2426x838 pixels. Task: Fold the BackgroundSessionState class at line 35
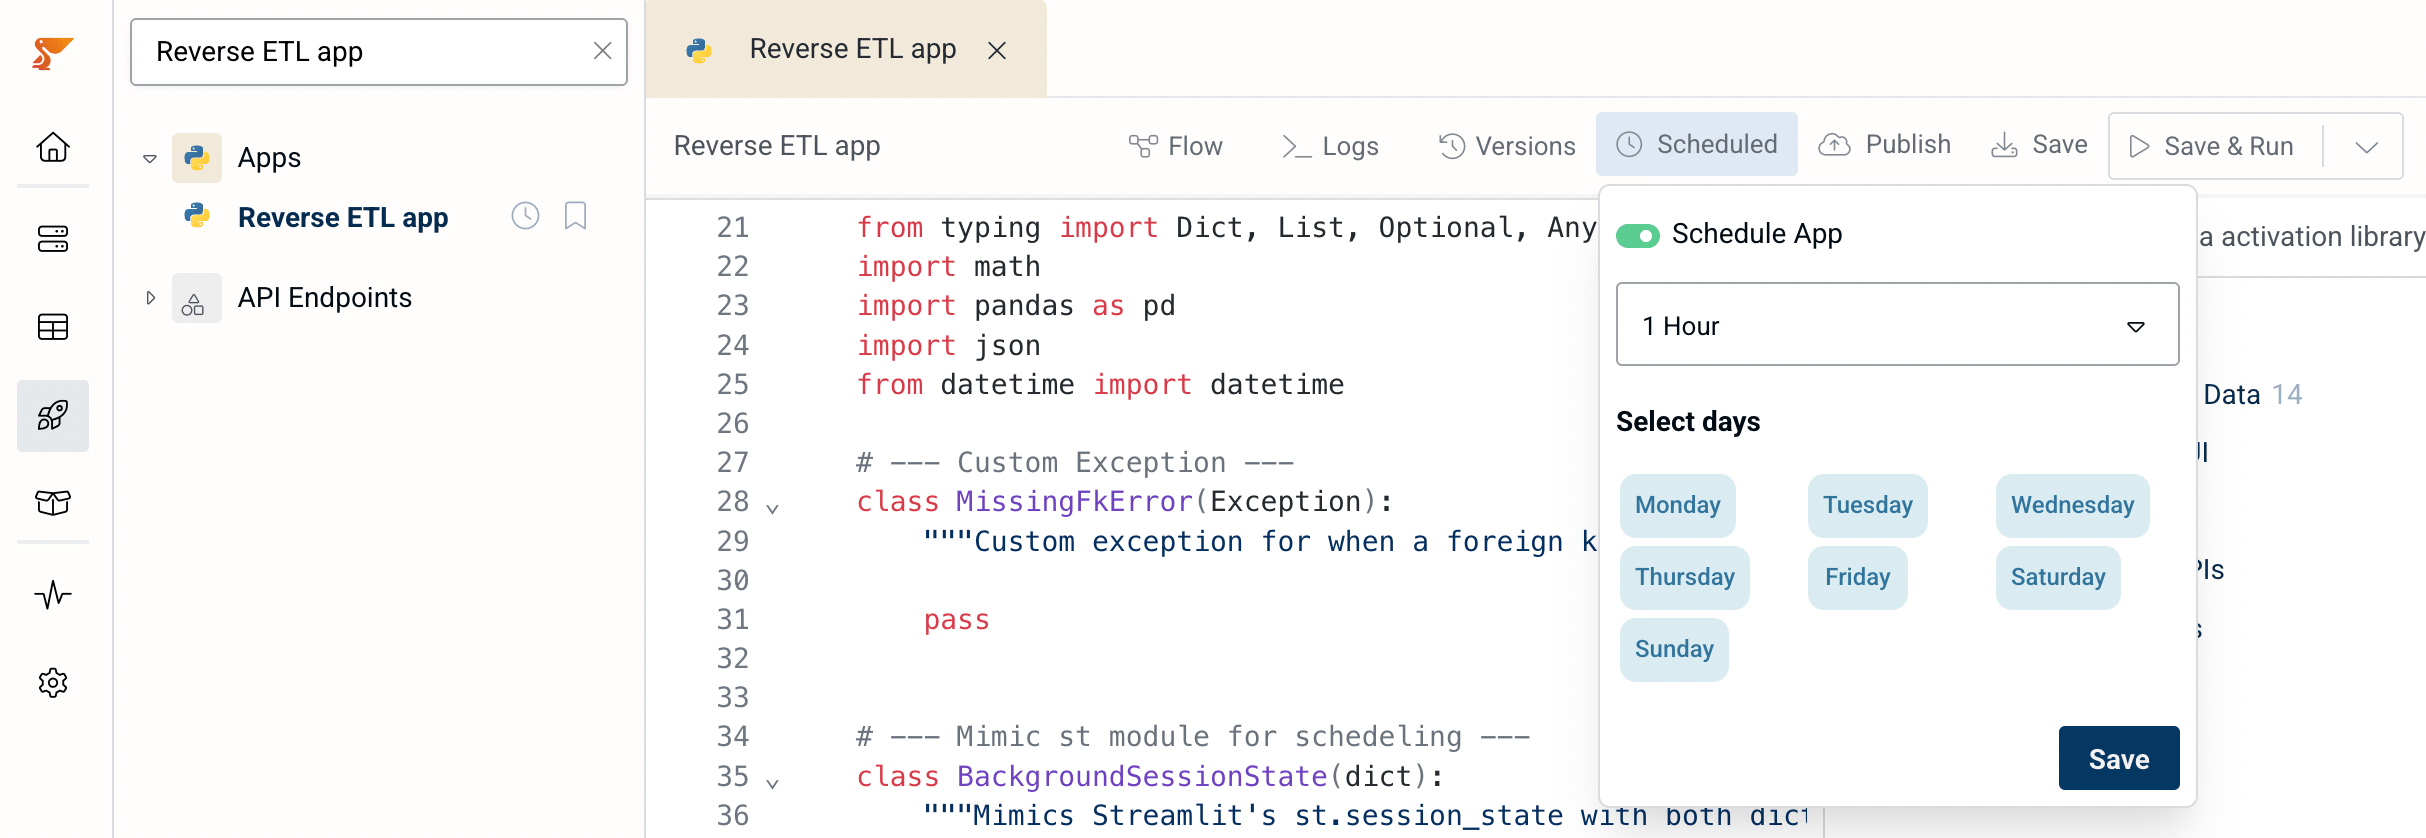point(773,783)
